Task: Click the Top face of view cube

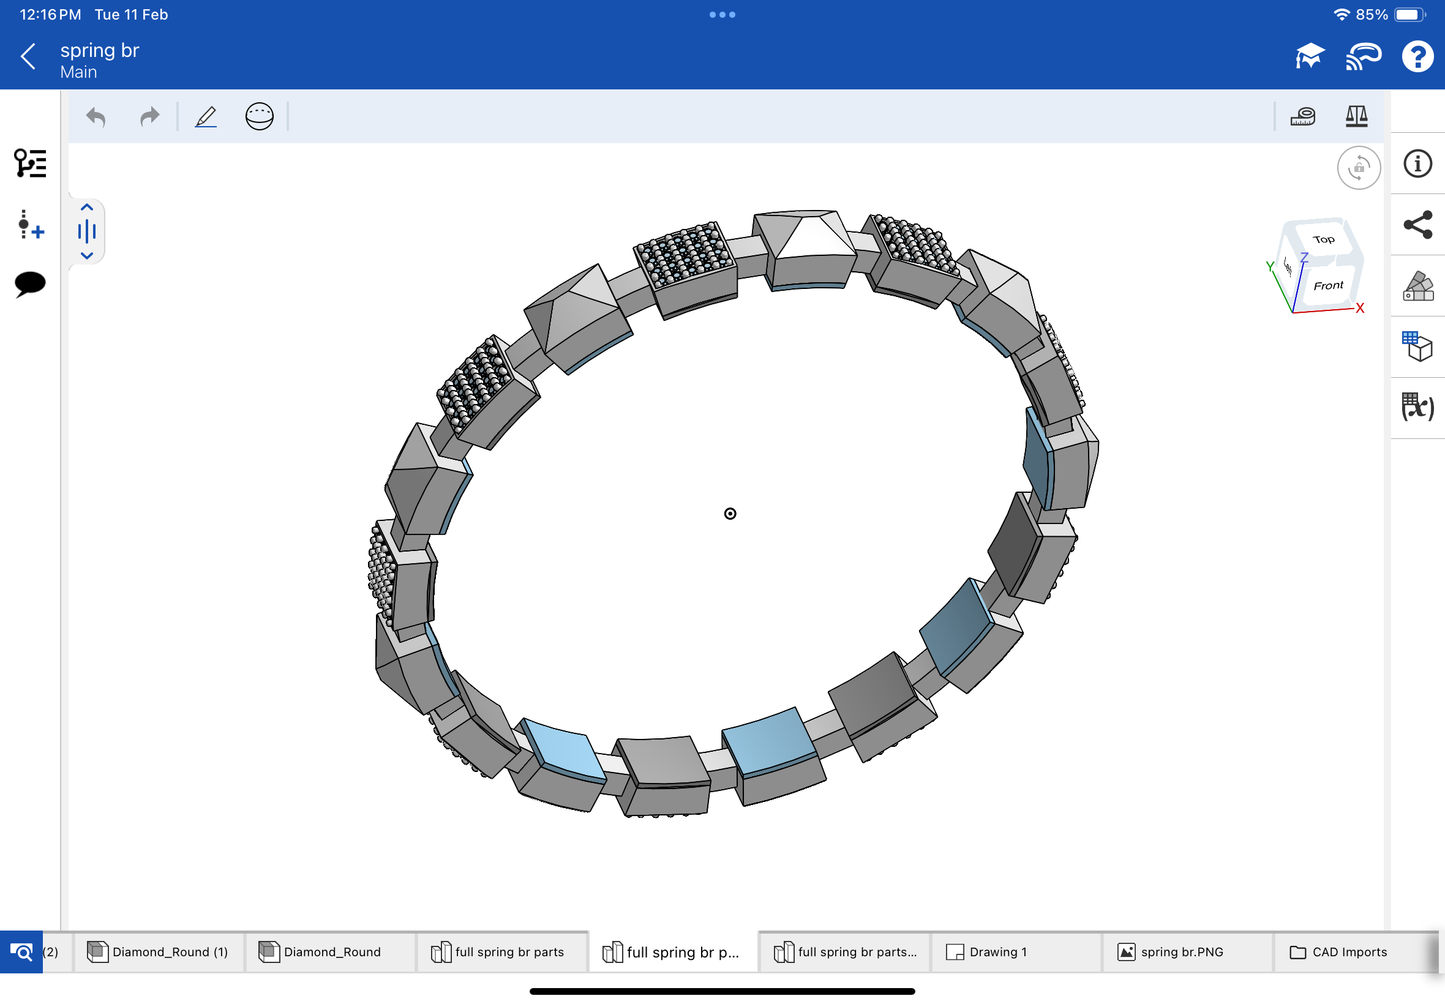Action: click(x=1324, y=240)
